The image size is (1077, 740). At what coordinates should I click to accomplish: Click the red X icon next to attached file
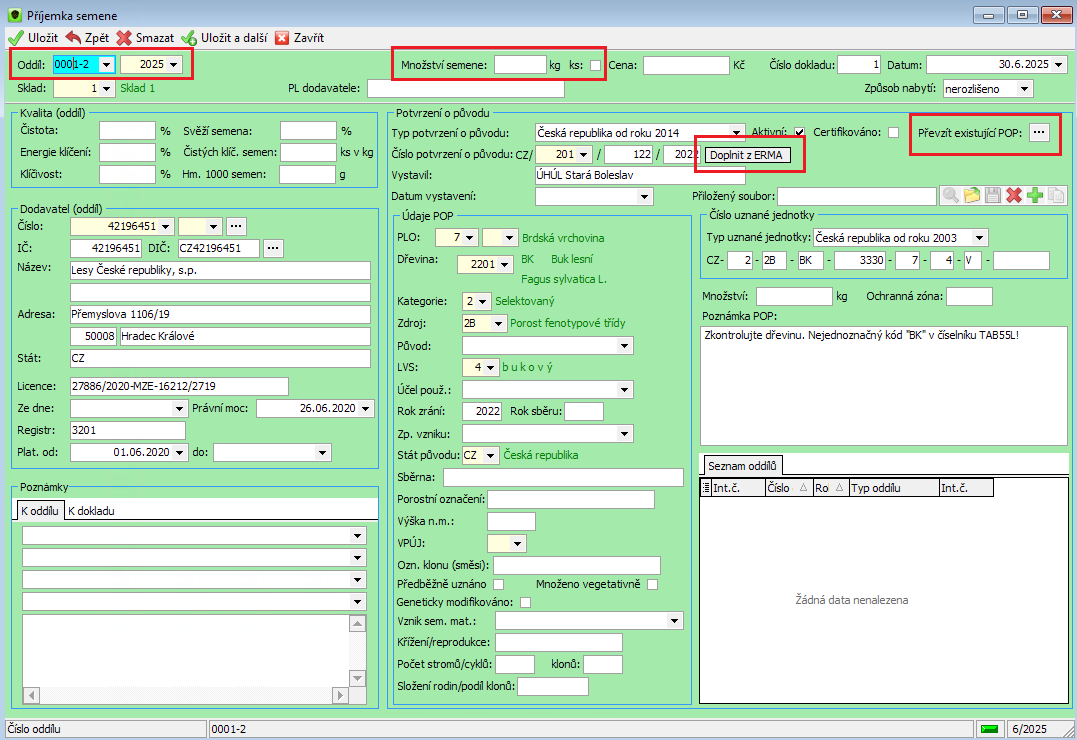click(1014, 196)
